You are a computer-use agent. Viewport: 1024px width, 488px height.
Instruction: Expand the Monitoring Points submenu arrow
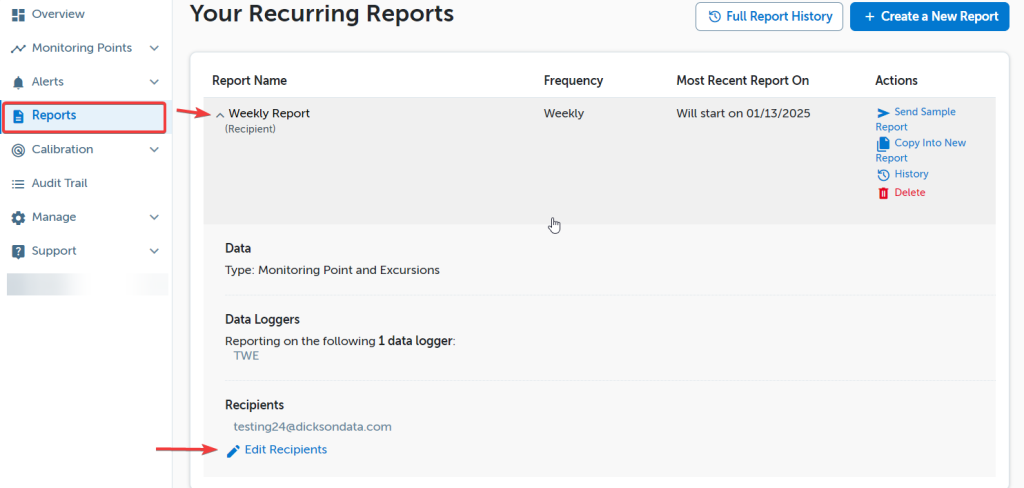pos(154,48)
